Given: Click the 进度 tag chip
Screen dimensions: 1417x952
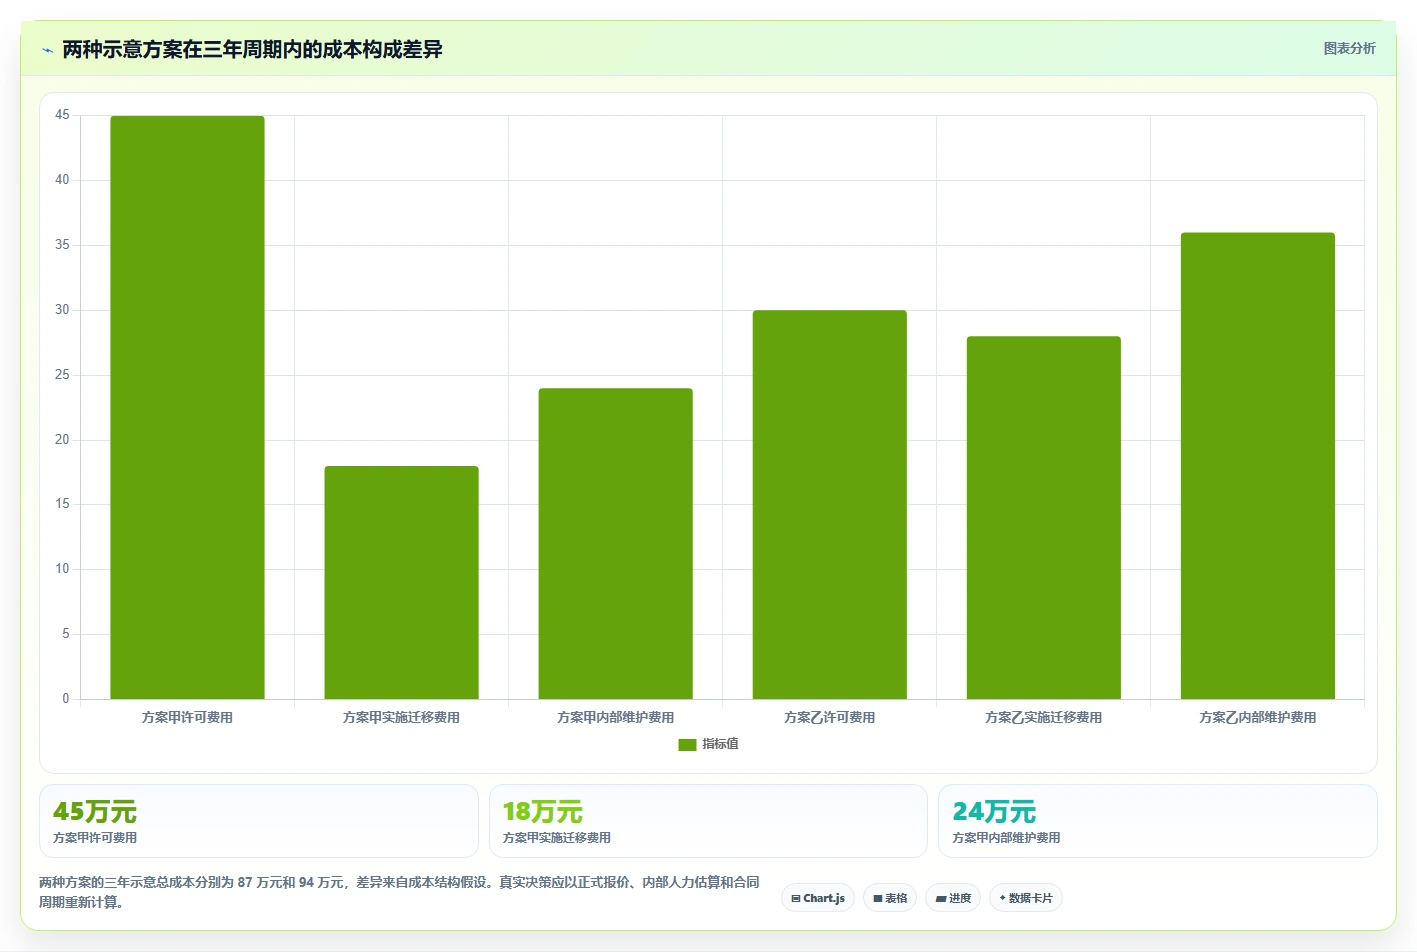Looking at the screenshot, I should pyautogui.click(x=953, y=898).
